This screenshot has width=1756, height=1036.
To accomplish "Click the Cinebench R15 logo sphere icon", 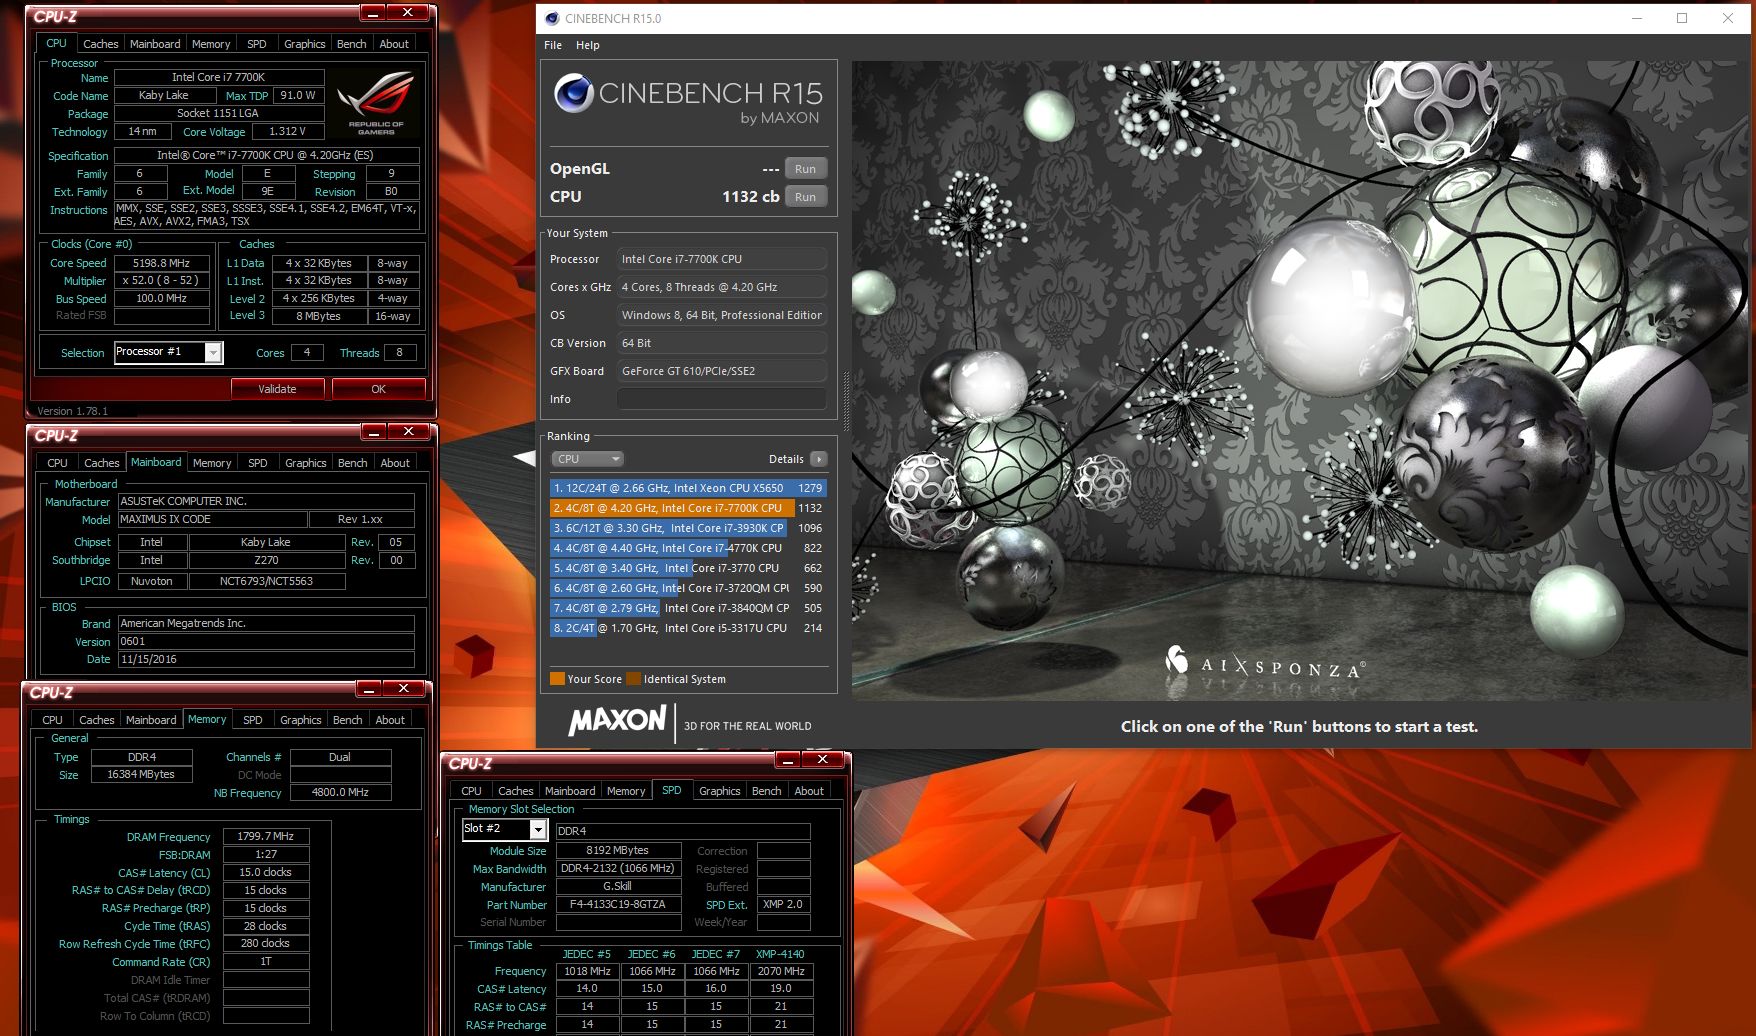I will 574,93.
